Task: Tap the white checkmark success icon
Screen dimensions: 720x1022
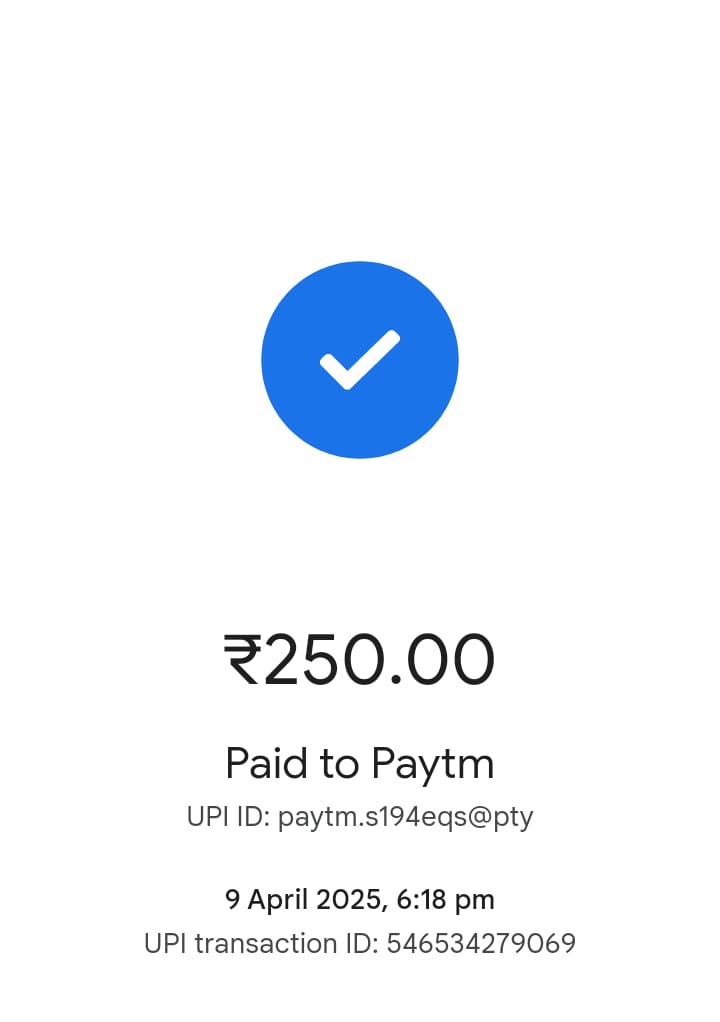Action: (x=360, y=360)
